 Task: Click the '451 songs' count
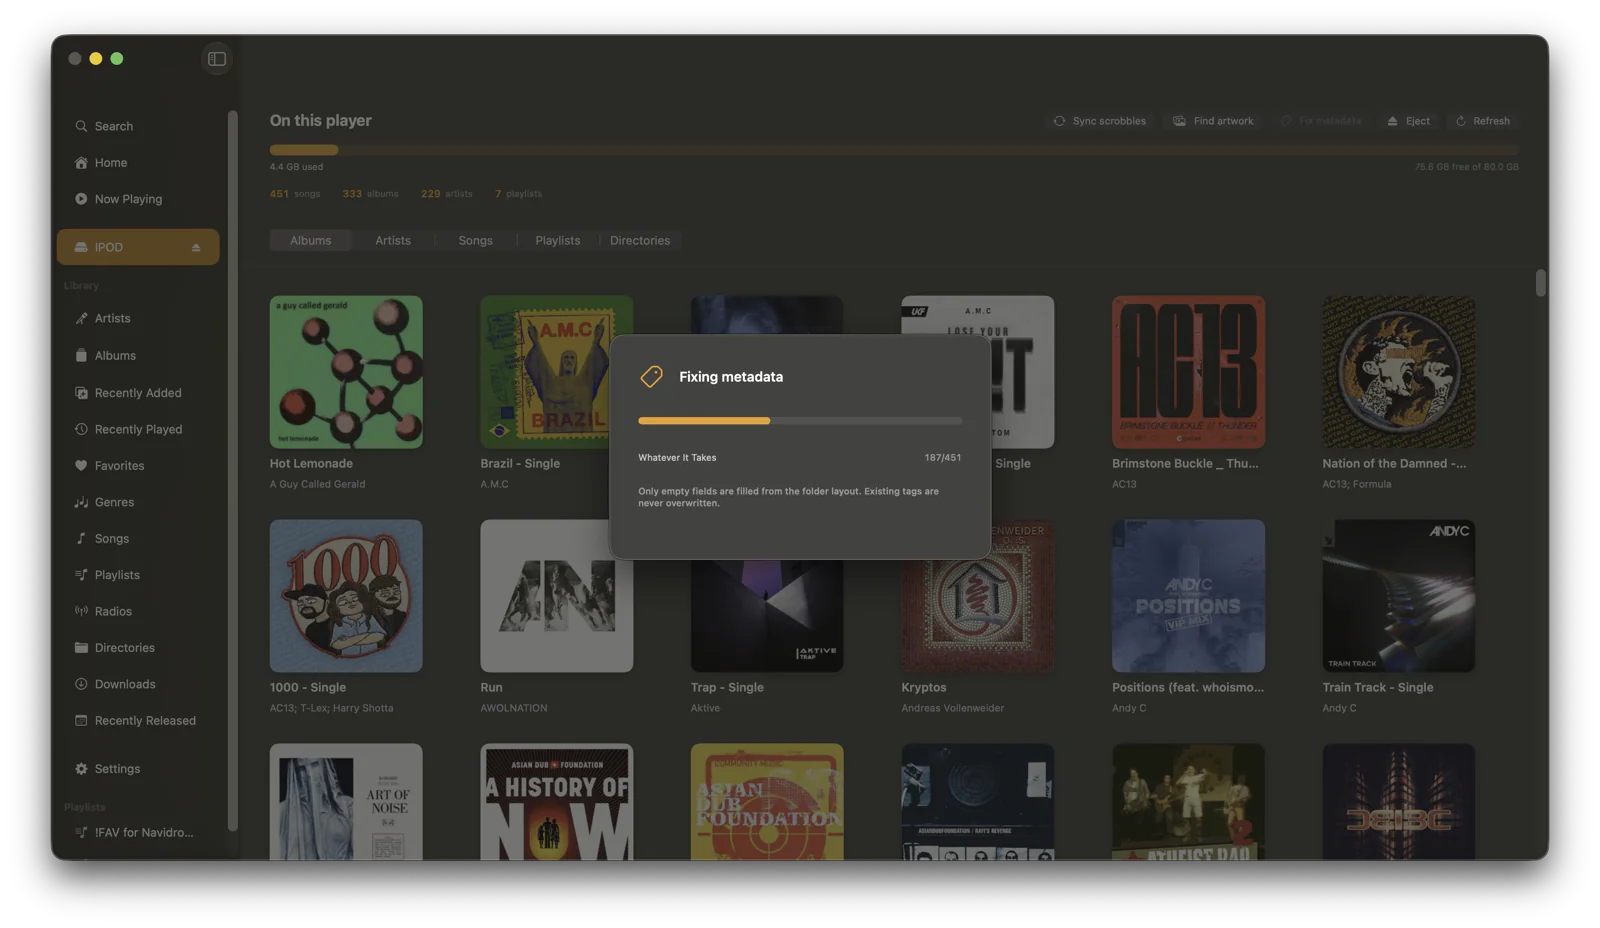pos(295,194)
